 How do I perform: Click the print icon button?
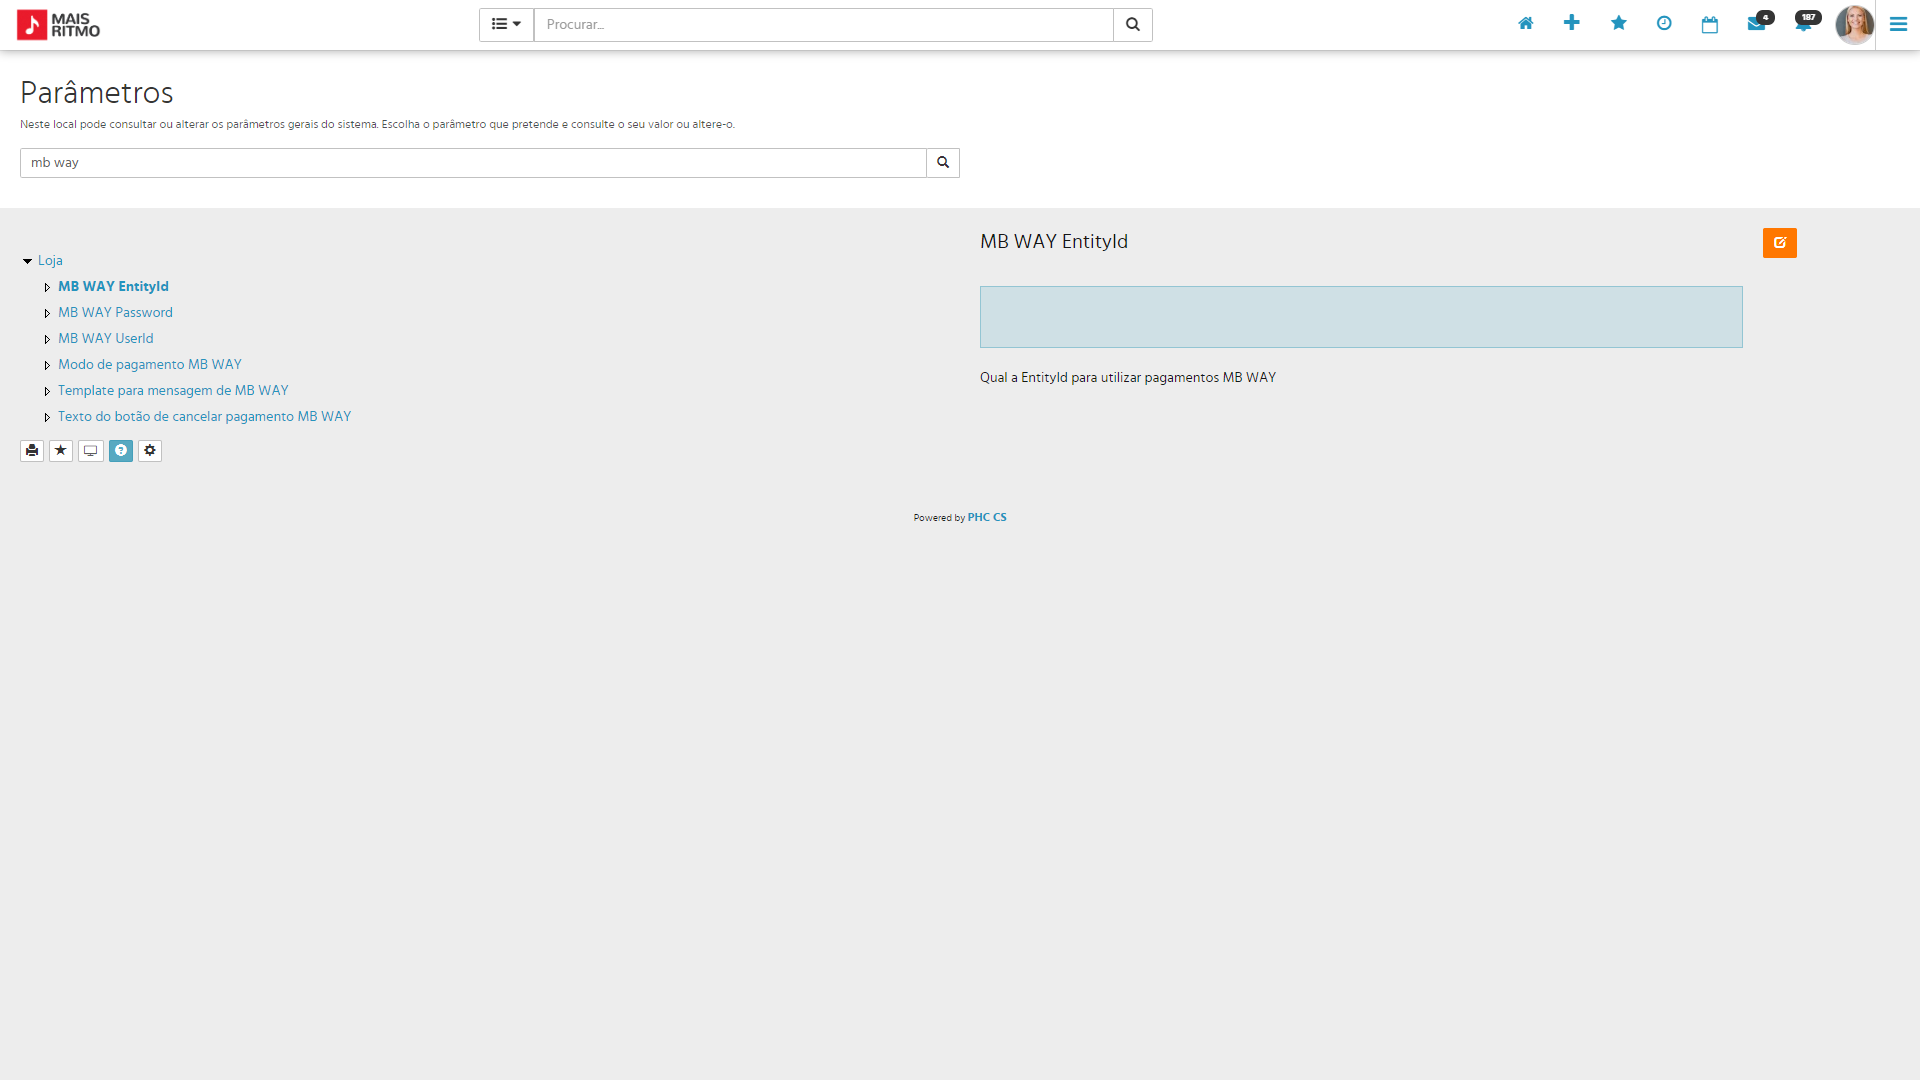pos(32,451)
